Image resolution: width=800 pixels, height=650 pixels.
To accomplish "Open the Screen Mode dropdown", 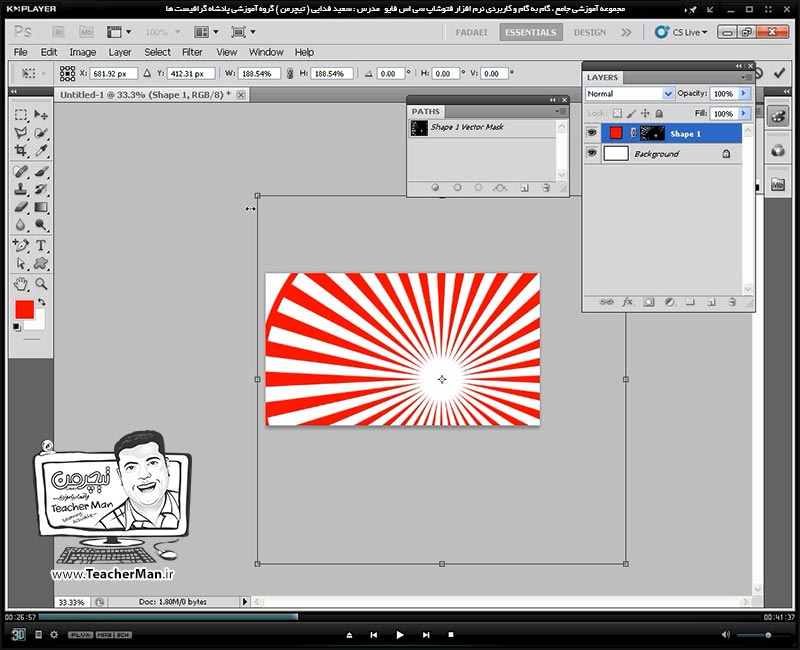I will pos(243,32).
